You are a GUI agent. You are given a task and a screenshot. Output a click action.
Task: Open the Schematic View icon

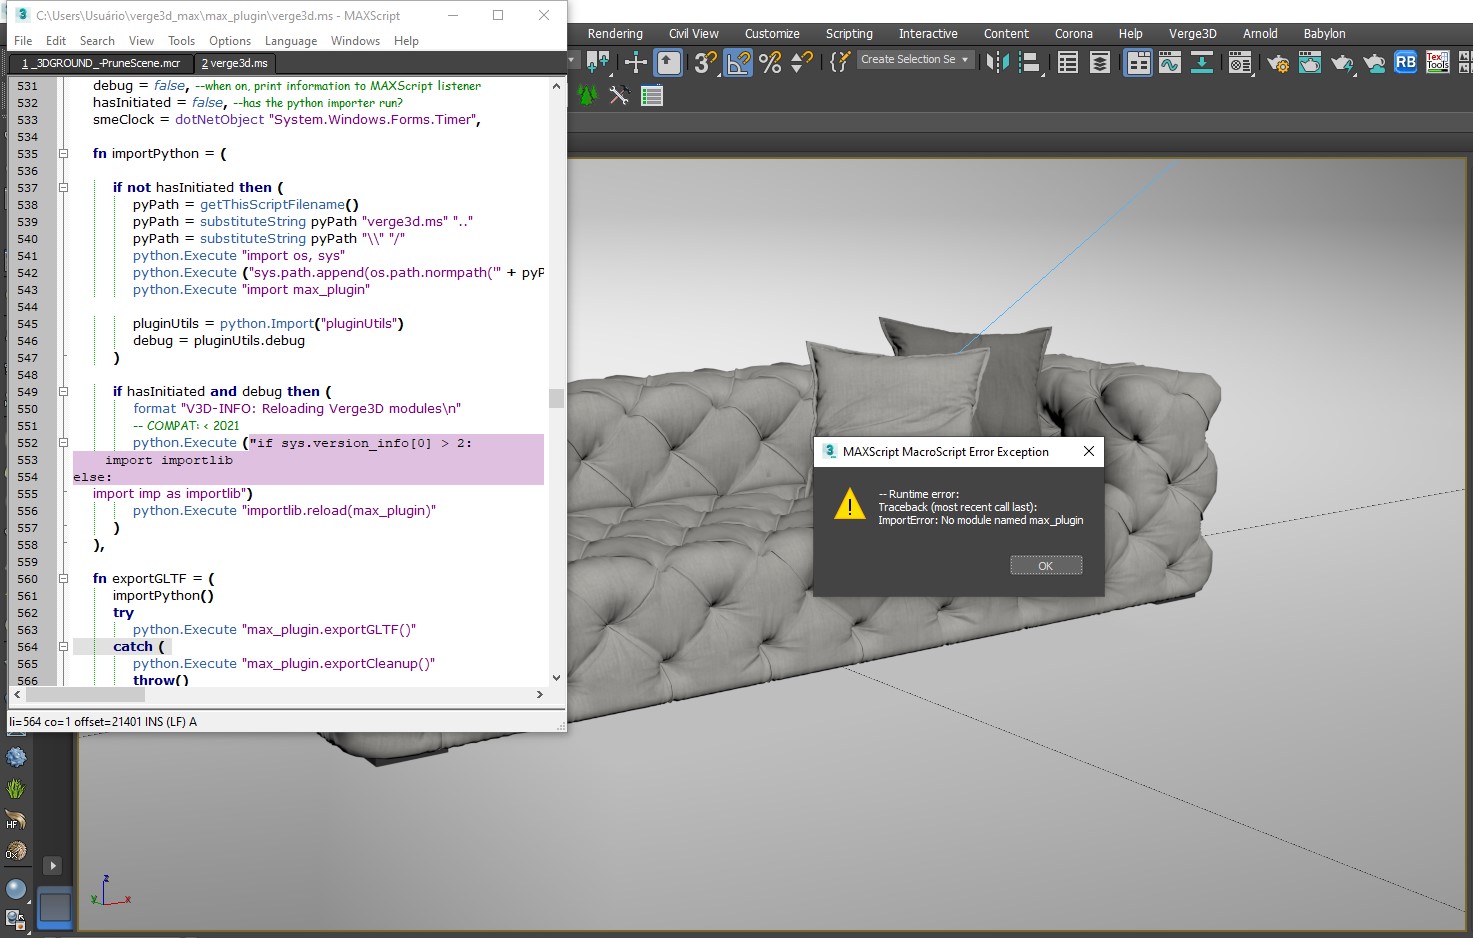[x=1202, y=62]
